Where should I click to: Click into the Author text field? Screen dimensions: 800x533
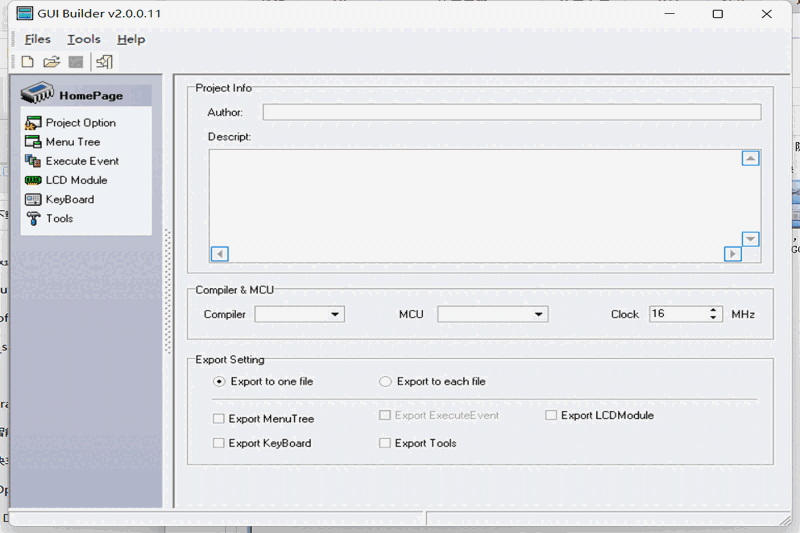coord(511,112)
